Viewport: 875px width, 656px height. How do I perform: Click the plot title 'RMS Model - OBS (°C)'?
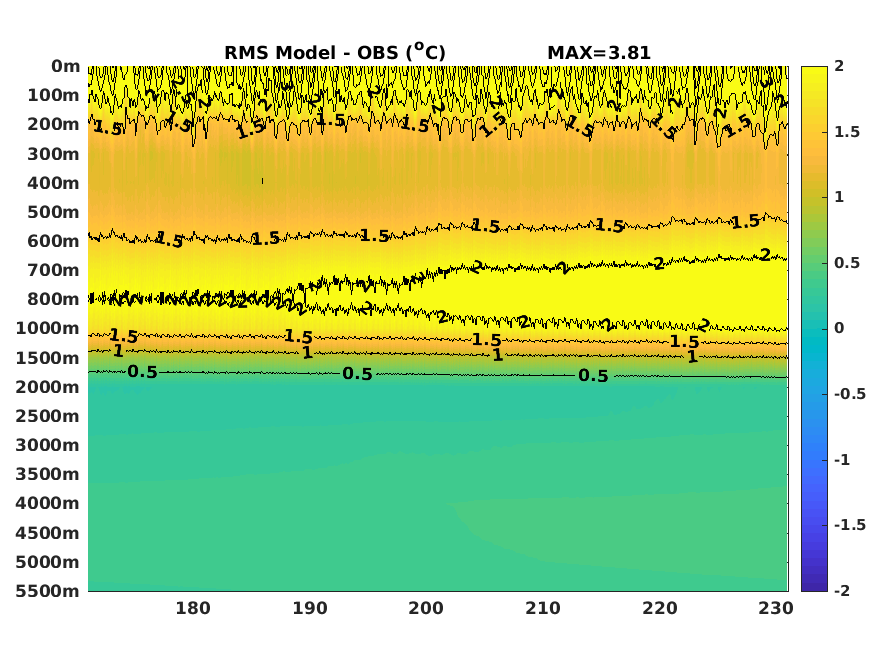click(335, 52)
